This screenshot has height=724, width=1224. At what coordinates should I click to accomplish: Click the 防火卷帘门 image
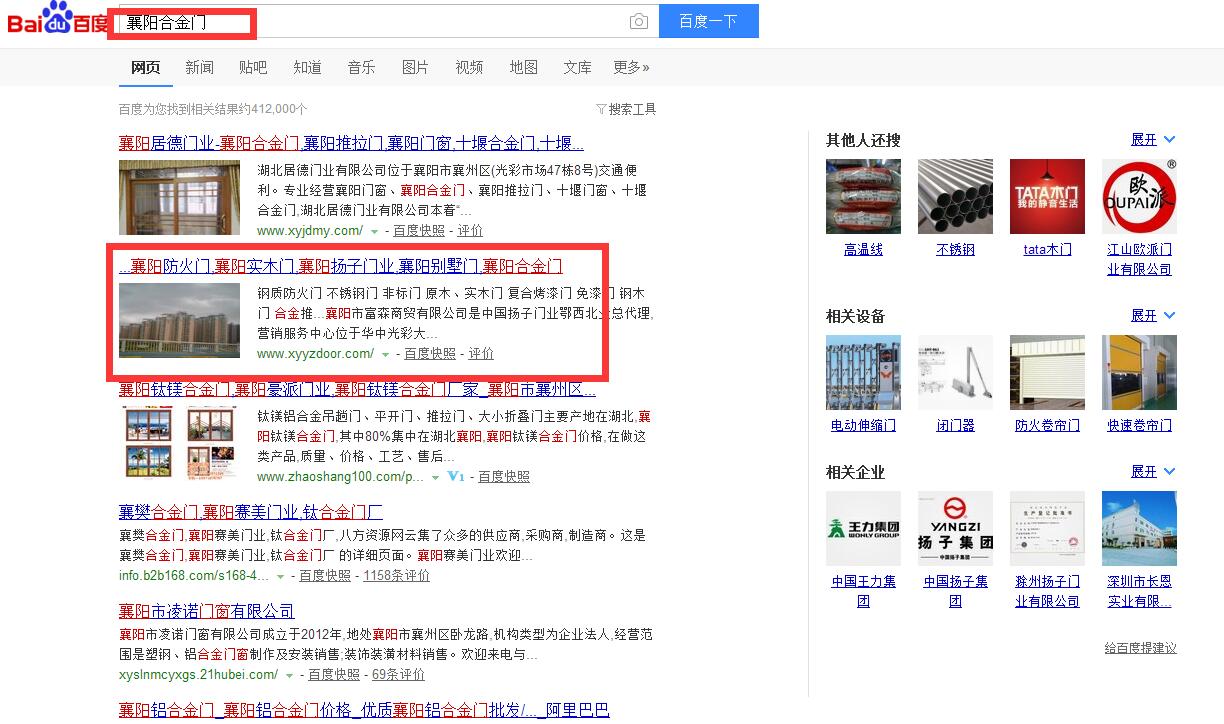coord(1047,372)
